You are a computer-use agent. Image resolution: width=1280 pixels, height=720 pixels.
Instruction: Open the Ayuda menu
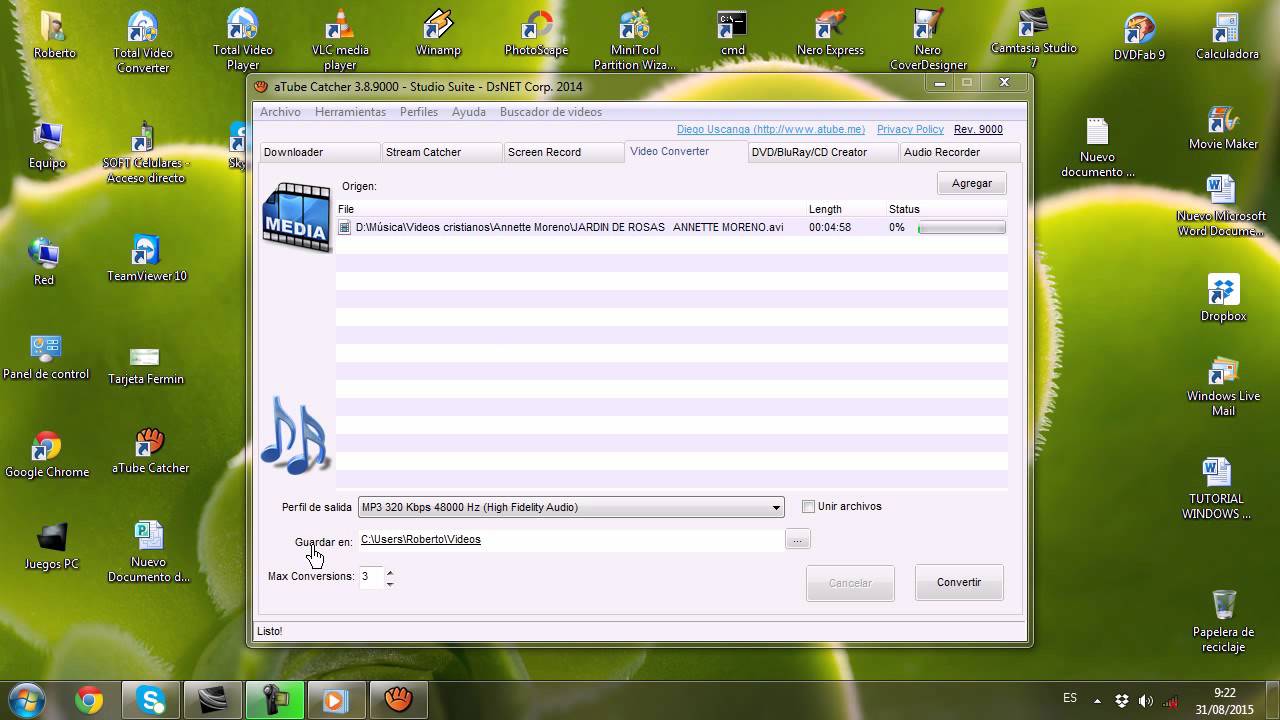(x=468, y=112)
